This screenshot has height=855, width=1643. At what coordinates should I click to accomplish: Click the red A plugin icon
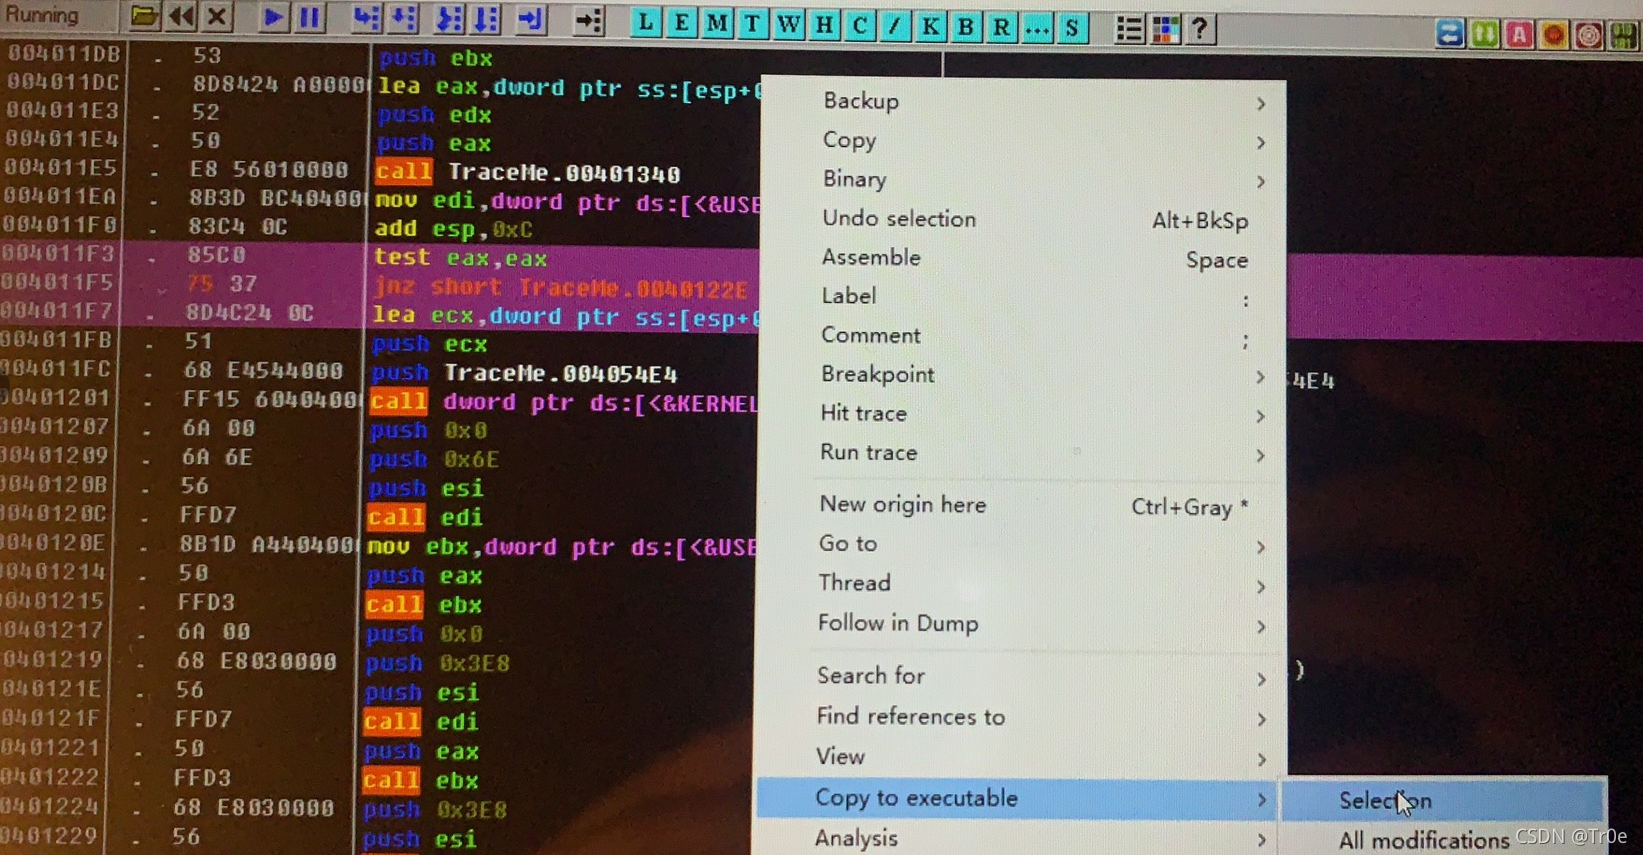click(1519, 35)
